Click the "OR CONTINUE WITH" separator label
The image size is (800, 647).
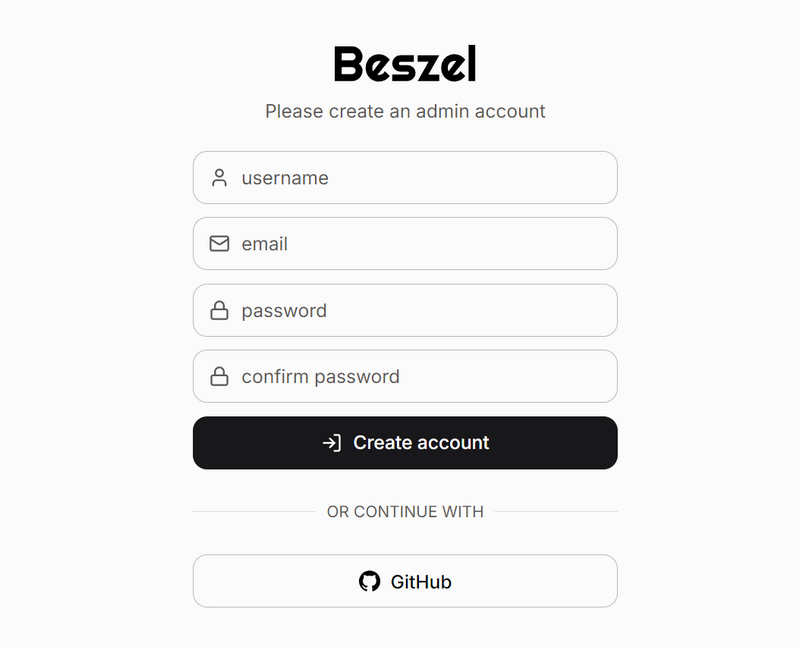click(405, 512)
